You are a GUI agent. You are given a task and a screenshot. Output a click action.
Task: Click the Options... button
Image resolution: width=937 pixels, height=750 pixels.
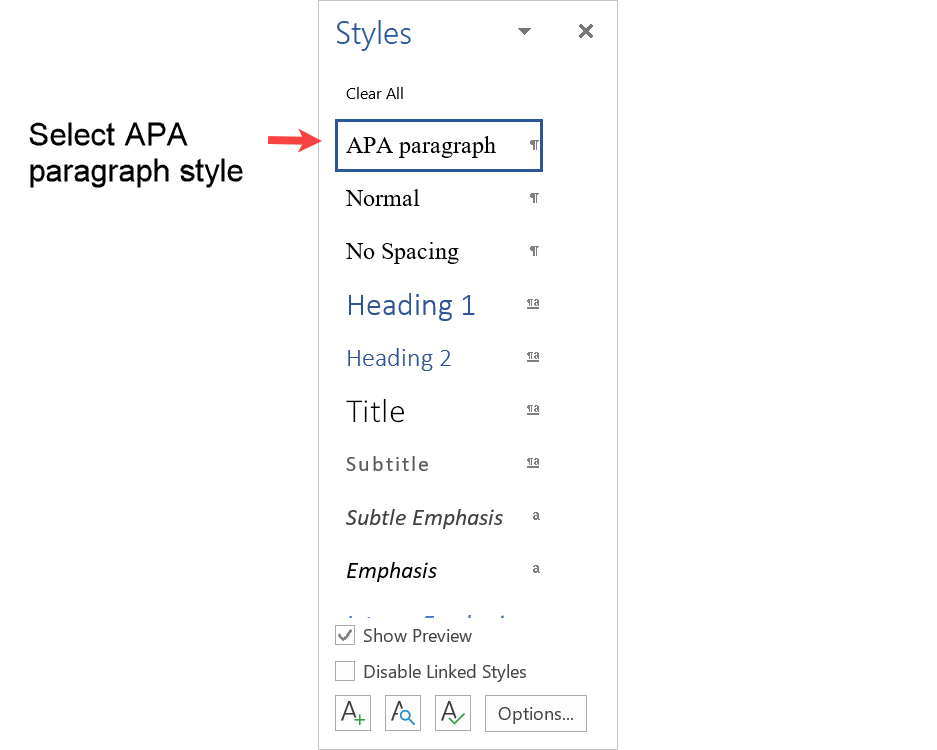pyautogui.click(x=535, y=713)
